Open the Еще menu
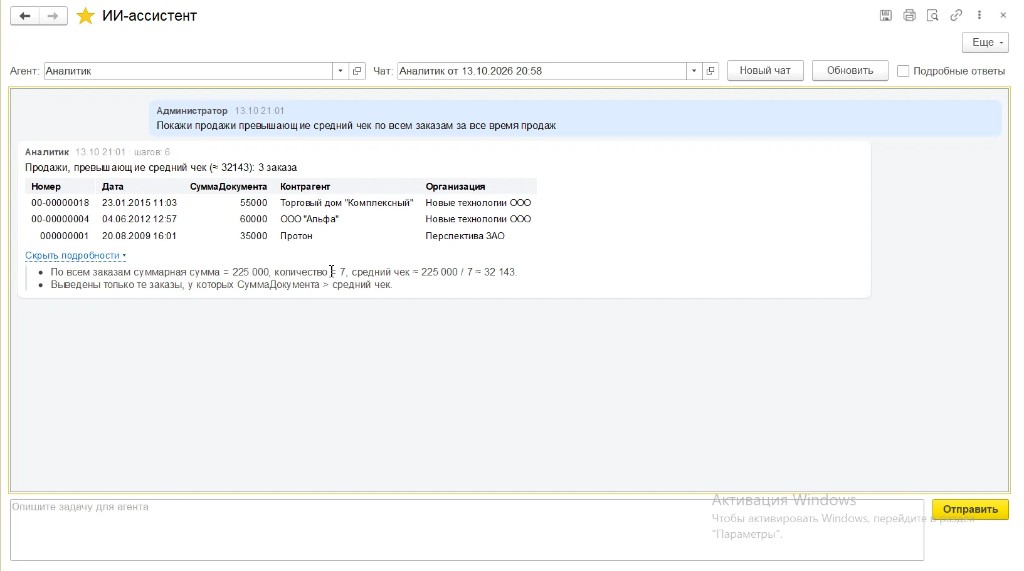The image size is (1024, 571). click(985, 42)
